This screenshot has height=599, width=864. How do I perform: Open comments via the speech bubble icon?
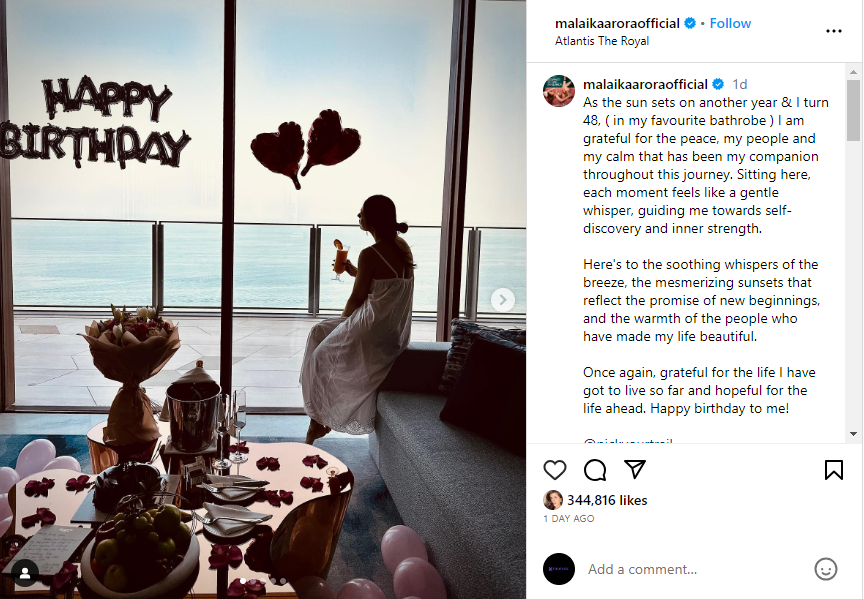point(595,470)
